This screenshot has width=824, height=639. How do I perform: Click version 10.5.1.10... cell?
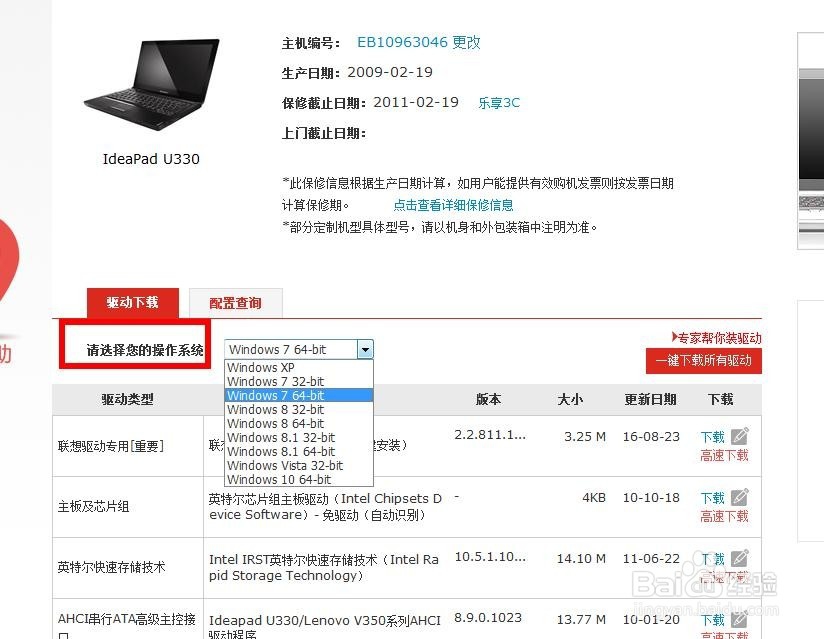coord(490,557)
